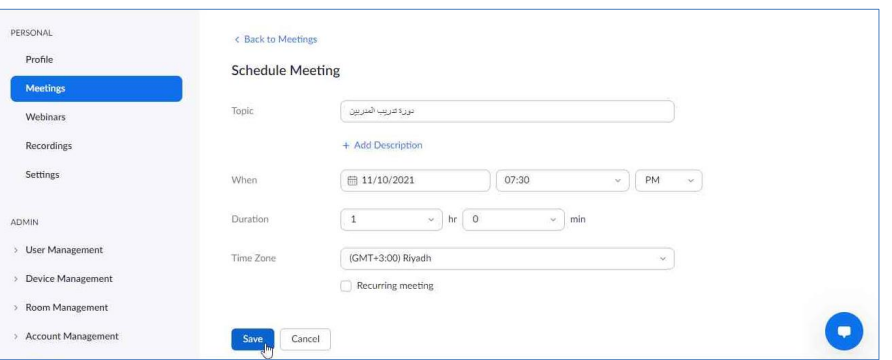Click the PERSONAL section header
892x360 pixels.
point(31,33)
